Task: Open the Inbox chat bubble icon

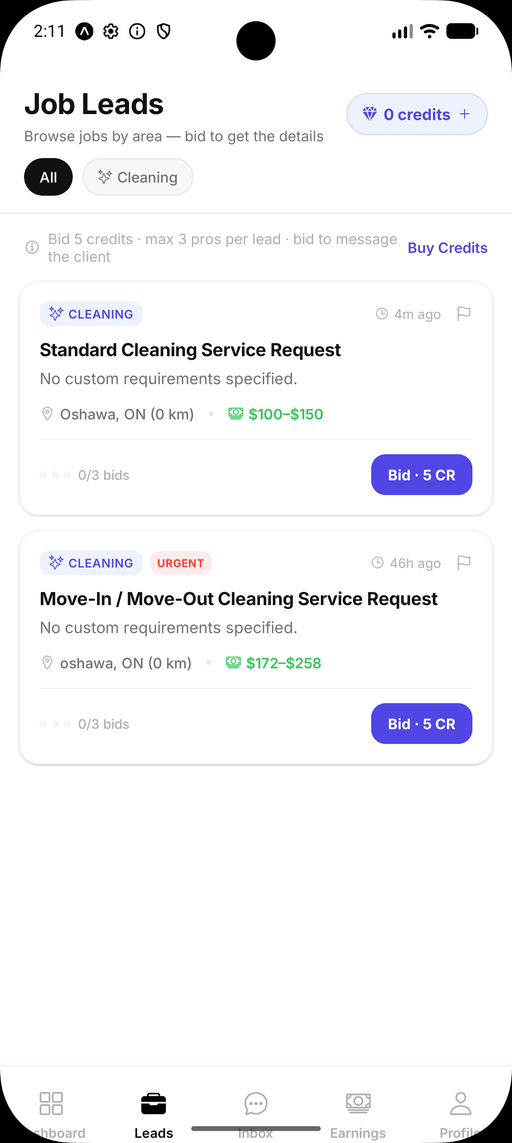Action: (x=256, y=1103)
